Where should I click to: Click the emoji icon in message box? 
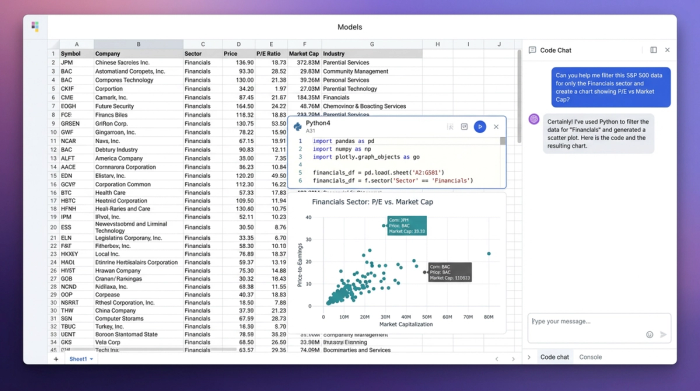(650, 334)
